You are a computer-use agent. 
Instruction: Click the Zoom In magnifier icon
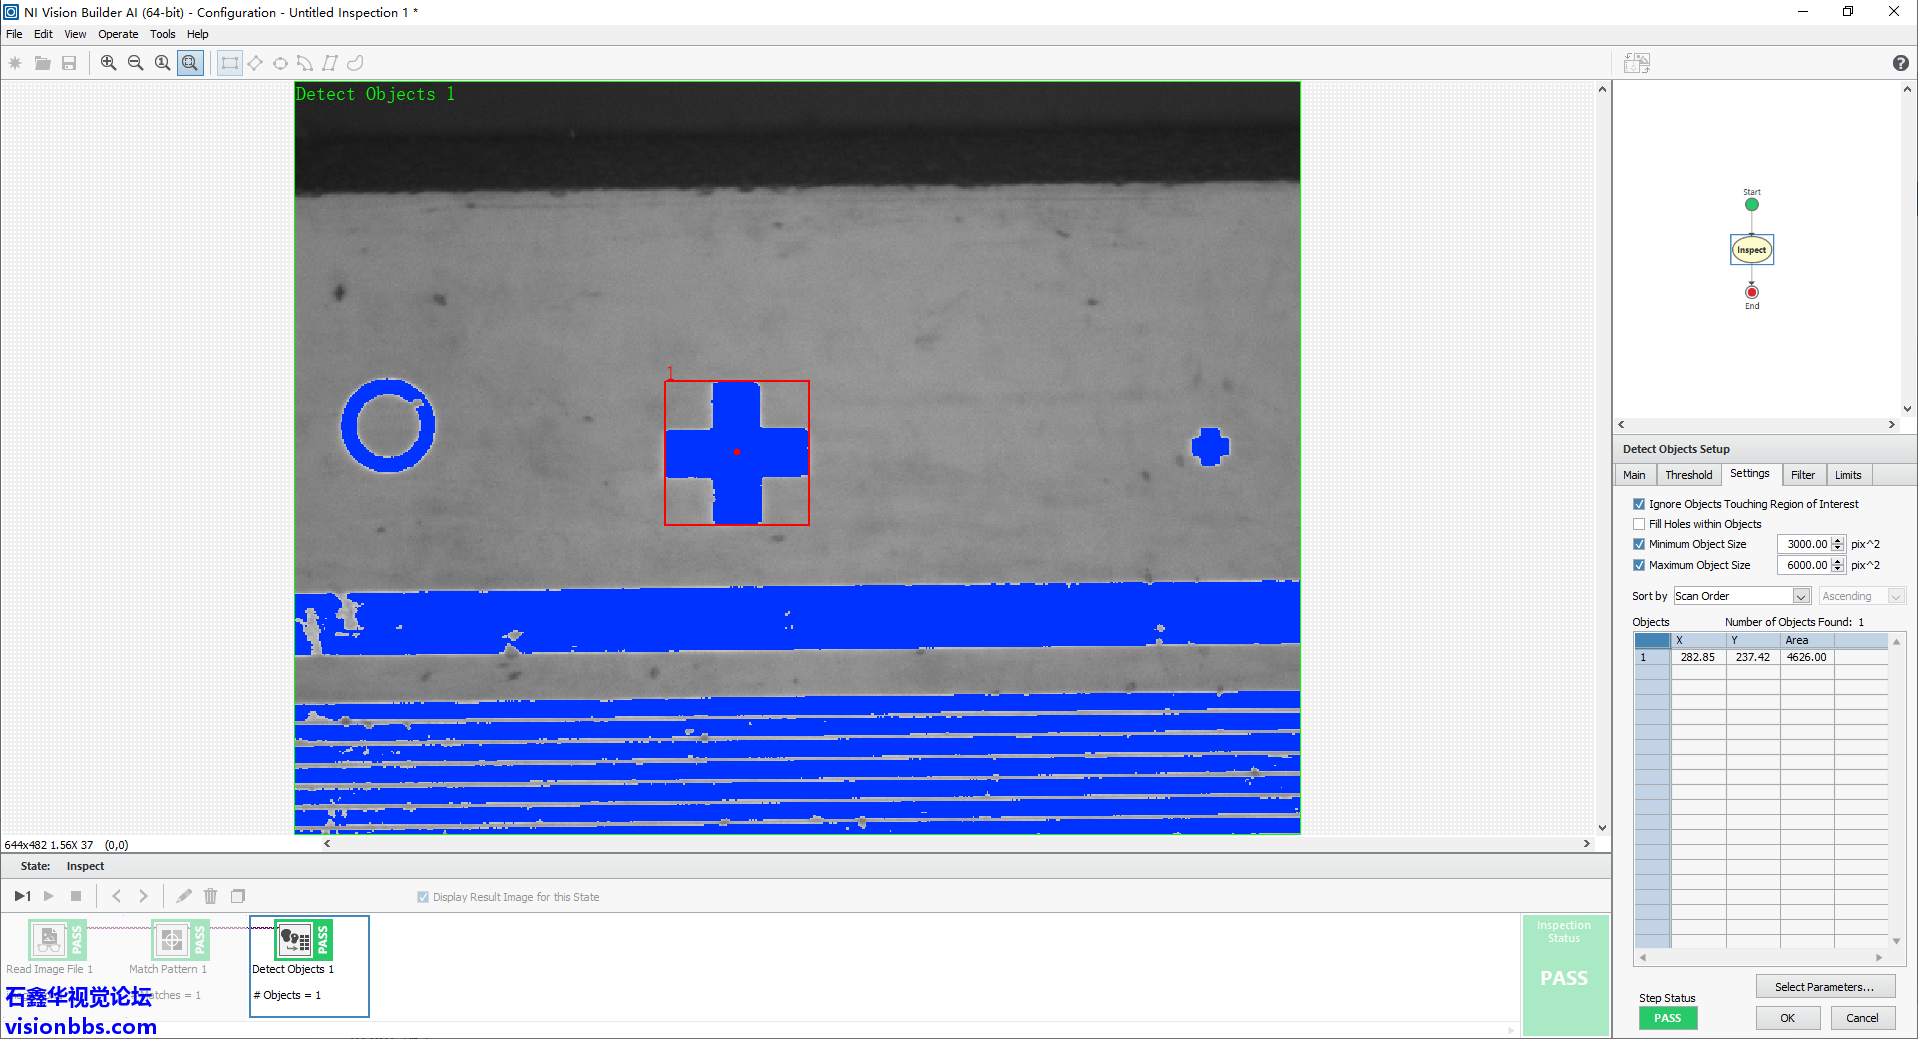[108, 63]
